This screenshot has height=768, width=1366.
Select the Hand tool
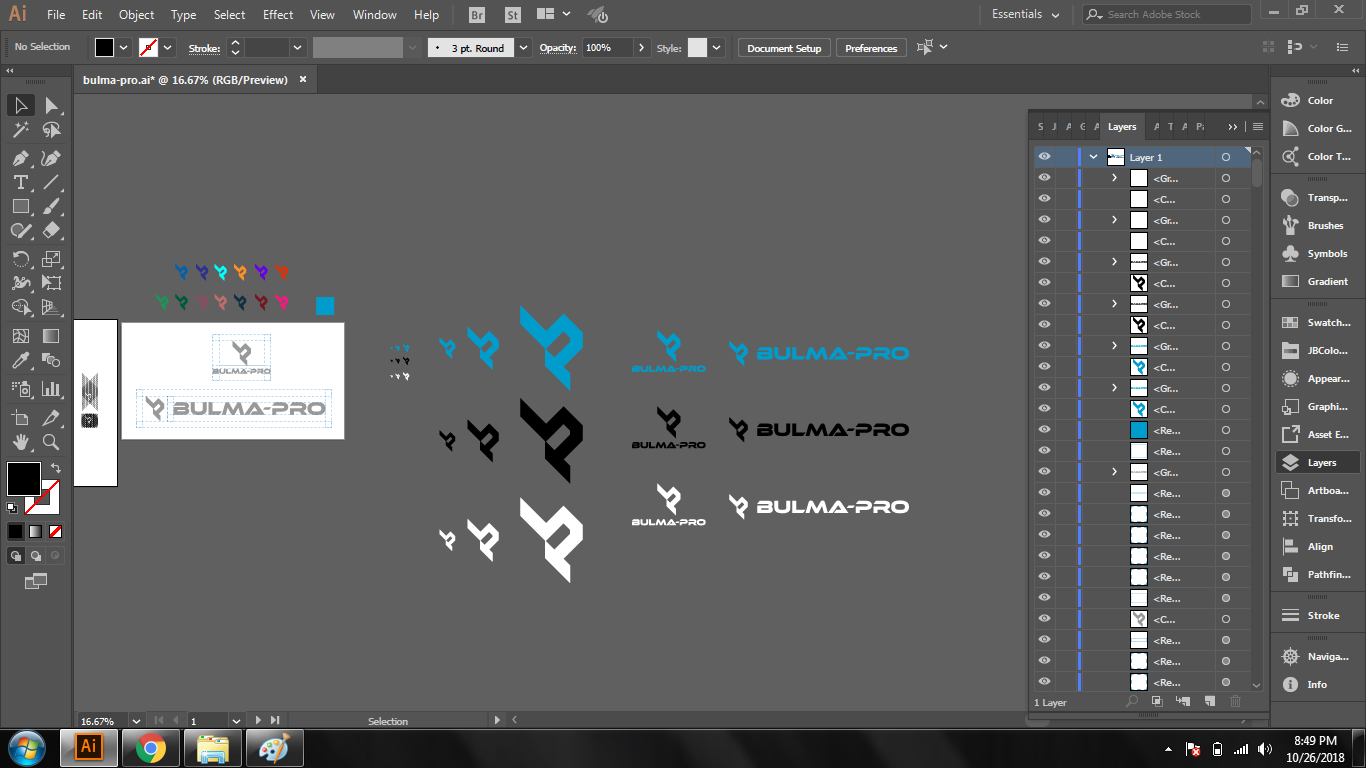[x=21, y=442]
